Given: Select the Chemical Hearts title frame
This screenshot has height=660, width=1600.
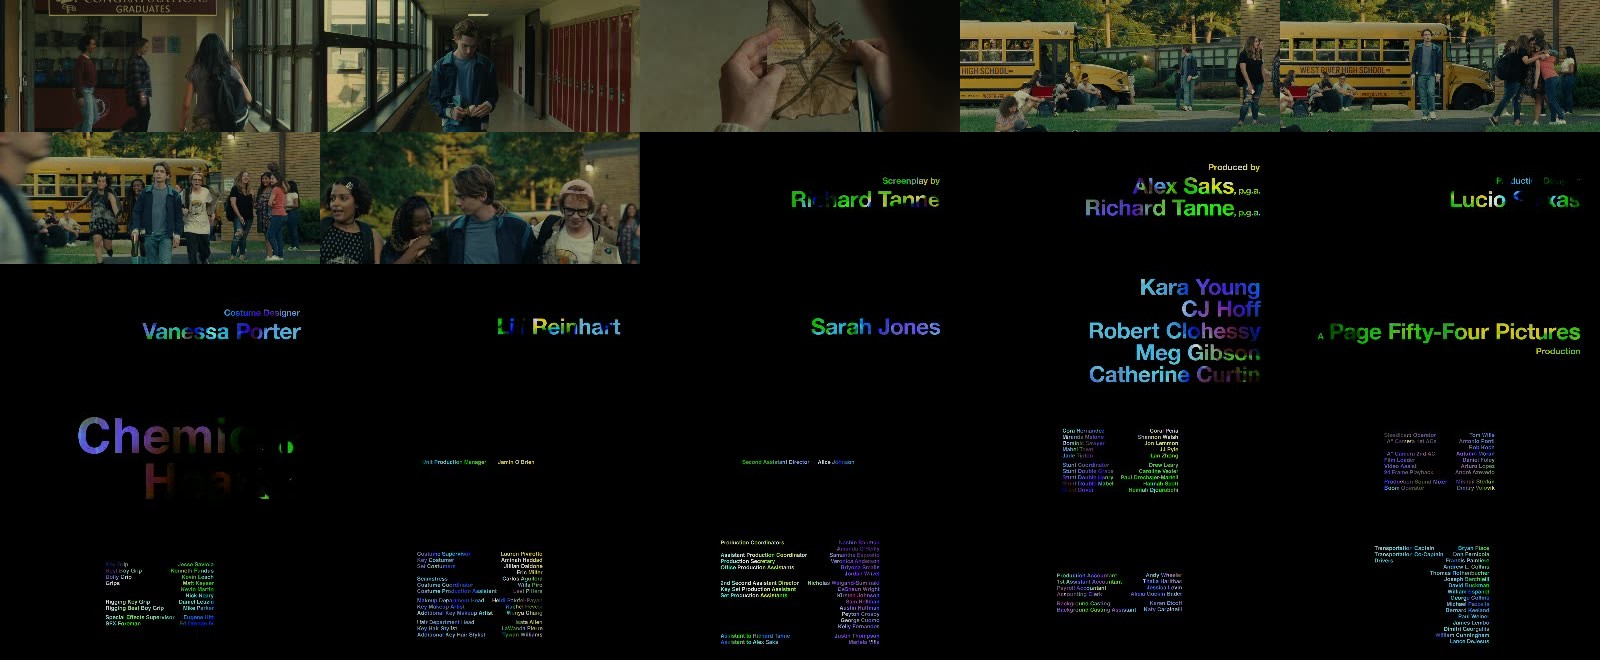Looking at the screenshot, I should coord(160,462).
